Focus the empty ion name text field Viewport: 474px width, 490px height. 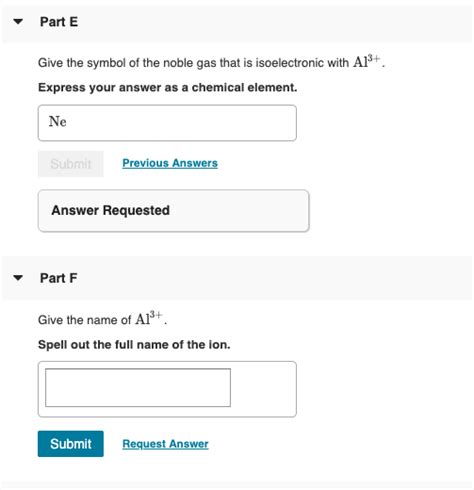pyautogui.click(x=138, y=387)
